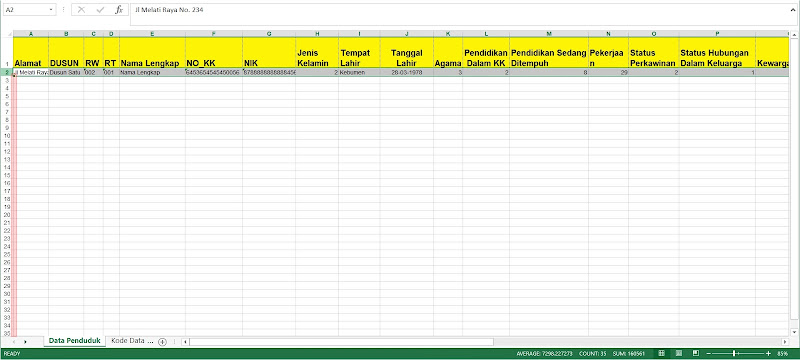Switch to Page Layout view icon
Screen dimensions: 800x360
pyautogui.click(x=679, y=353)
